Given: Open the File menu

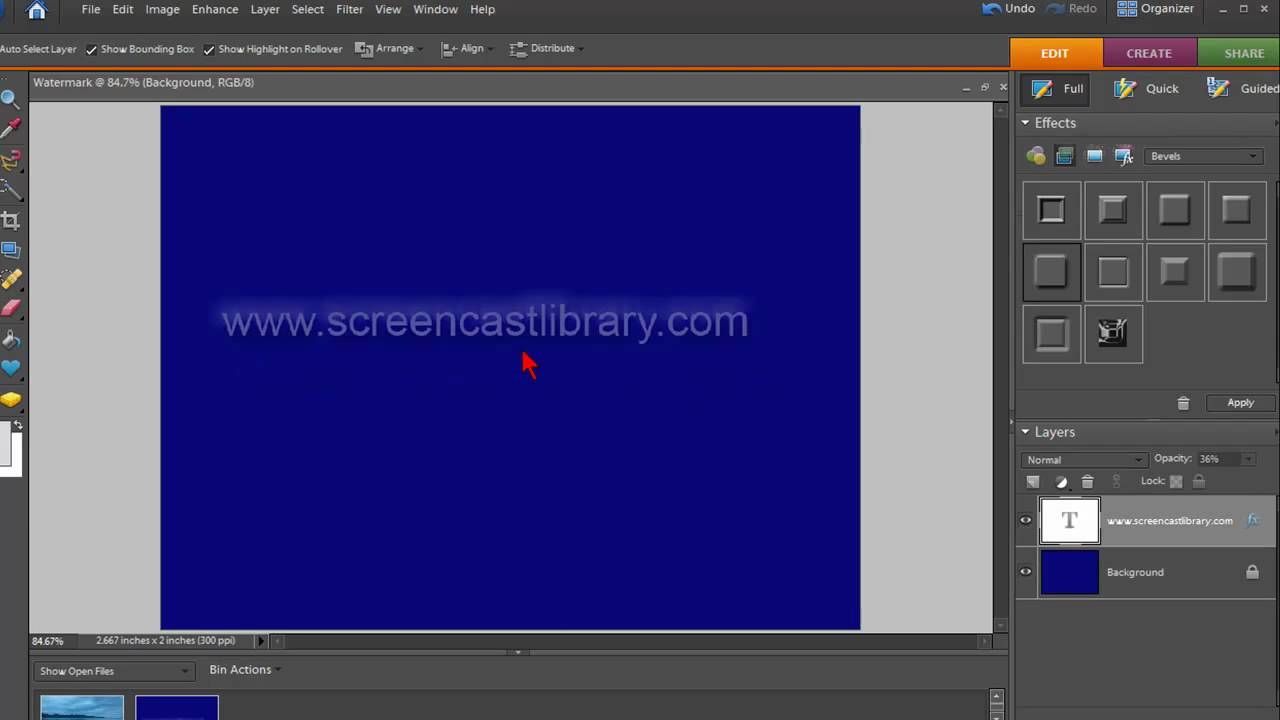Looking at the screenshot, I should (91, 9).
